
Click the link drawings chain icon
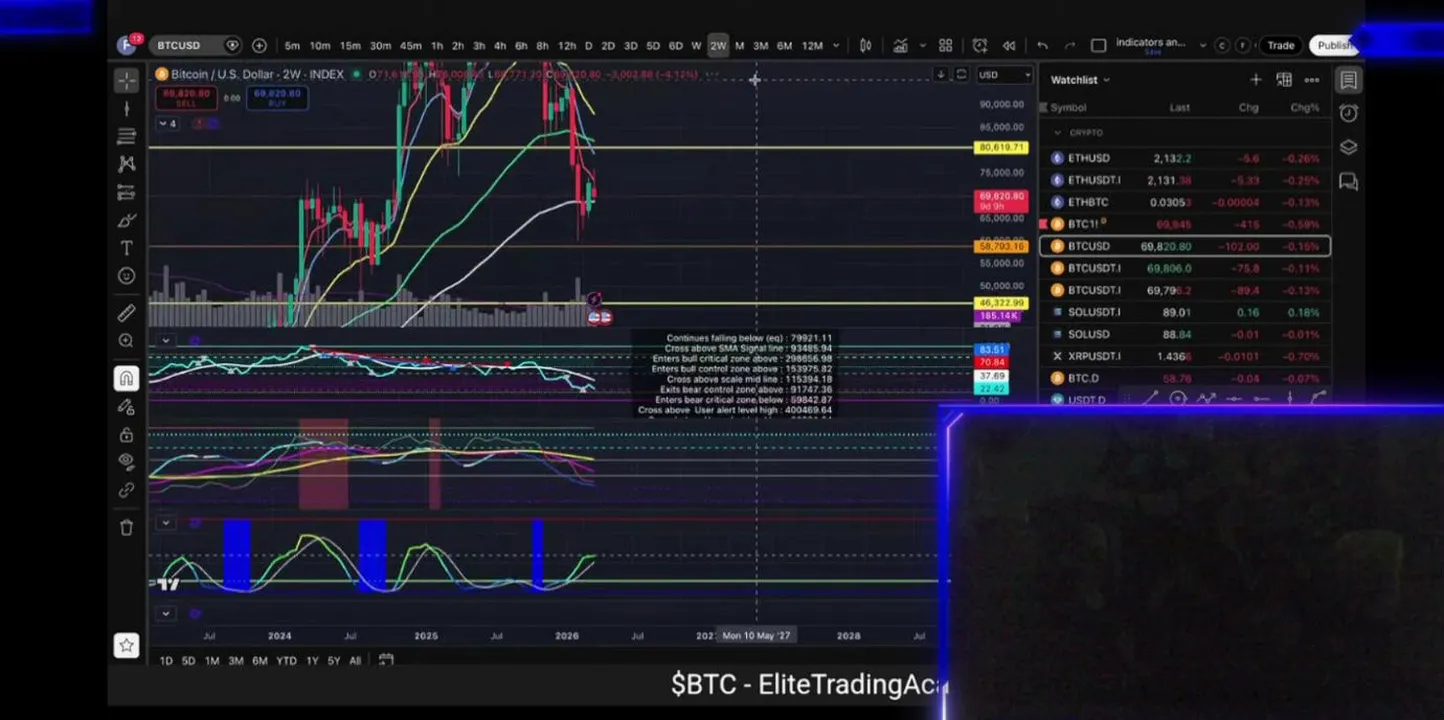click(x=126, y=490)
